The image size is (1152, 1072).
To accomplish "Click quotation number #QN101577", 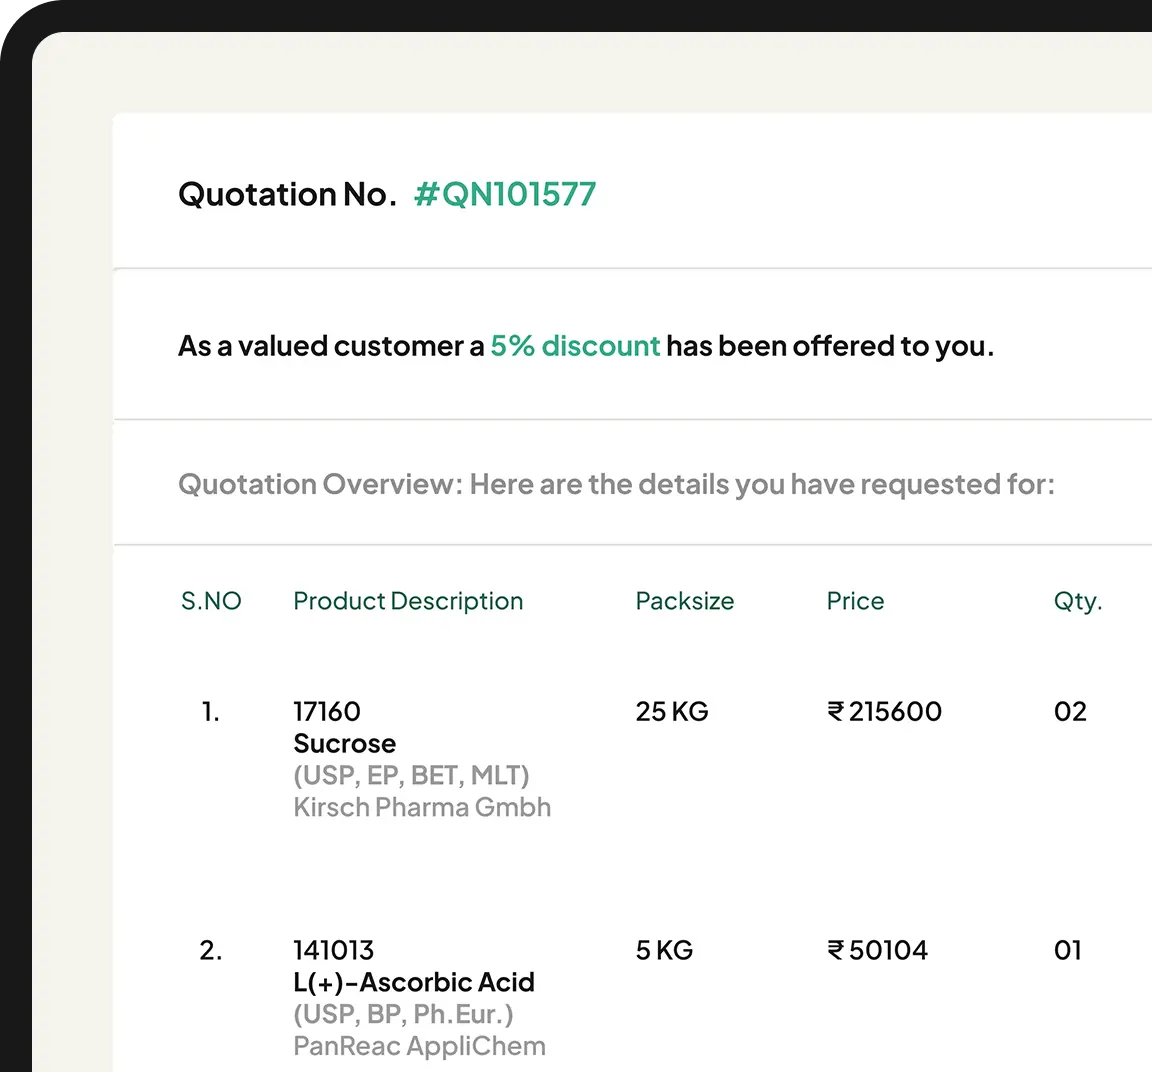I will click(505, 194).
